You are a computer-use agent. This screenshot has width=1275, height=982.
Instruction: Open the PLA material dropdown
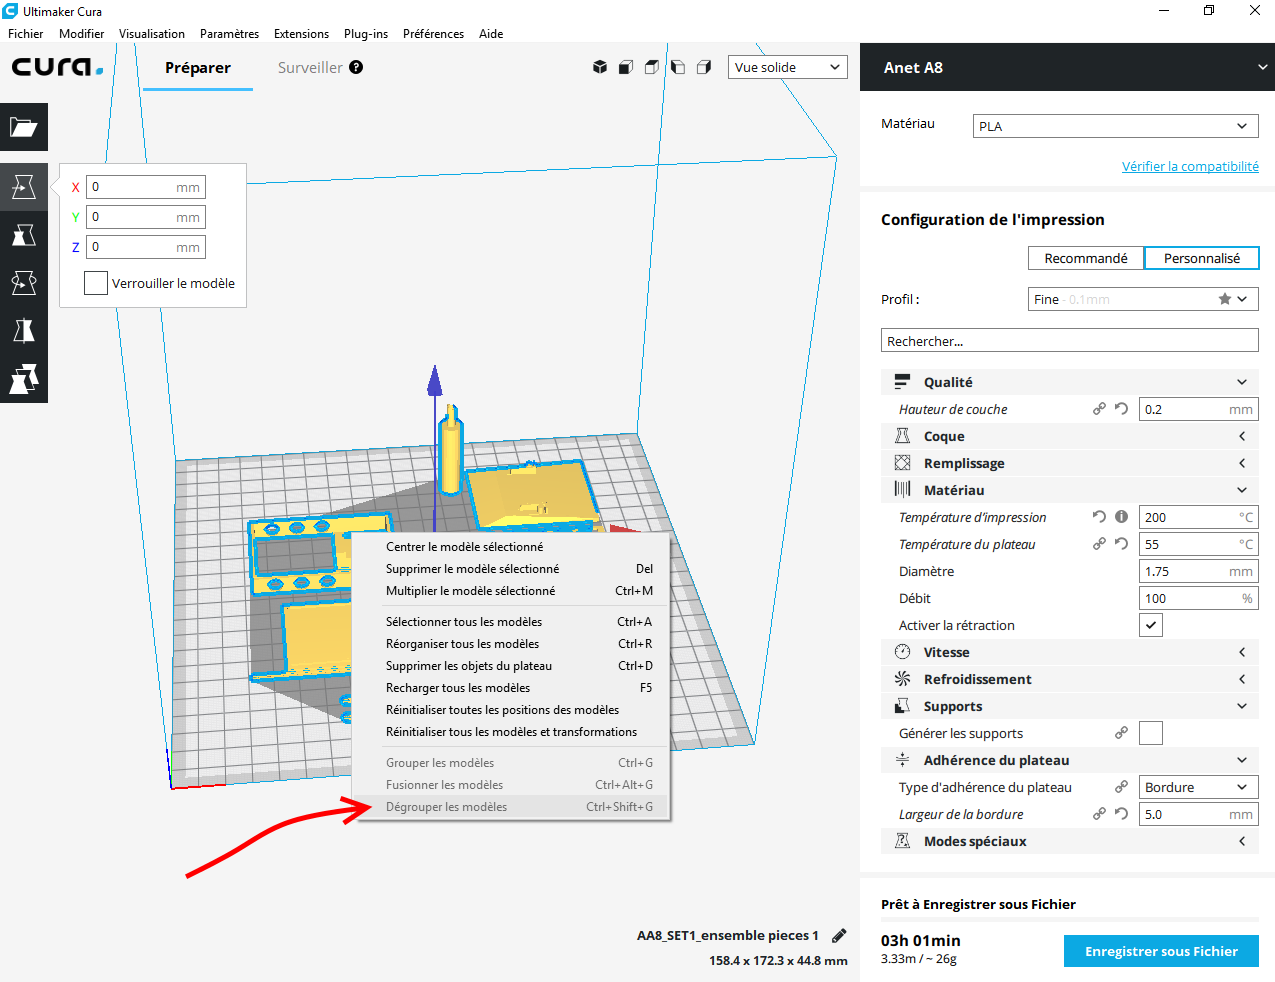click(1115, 126)
